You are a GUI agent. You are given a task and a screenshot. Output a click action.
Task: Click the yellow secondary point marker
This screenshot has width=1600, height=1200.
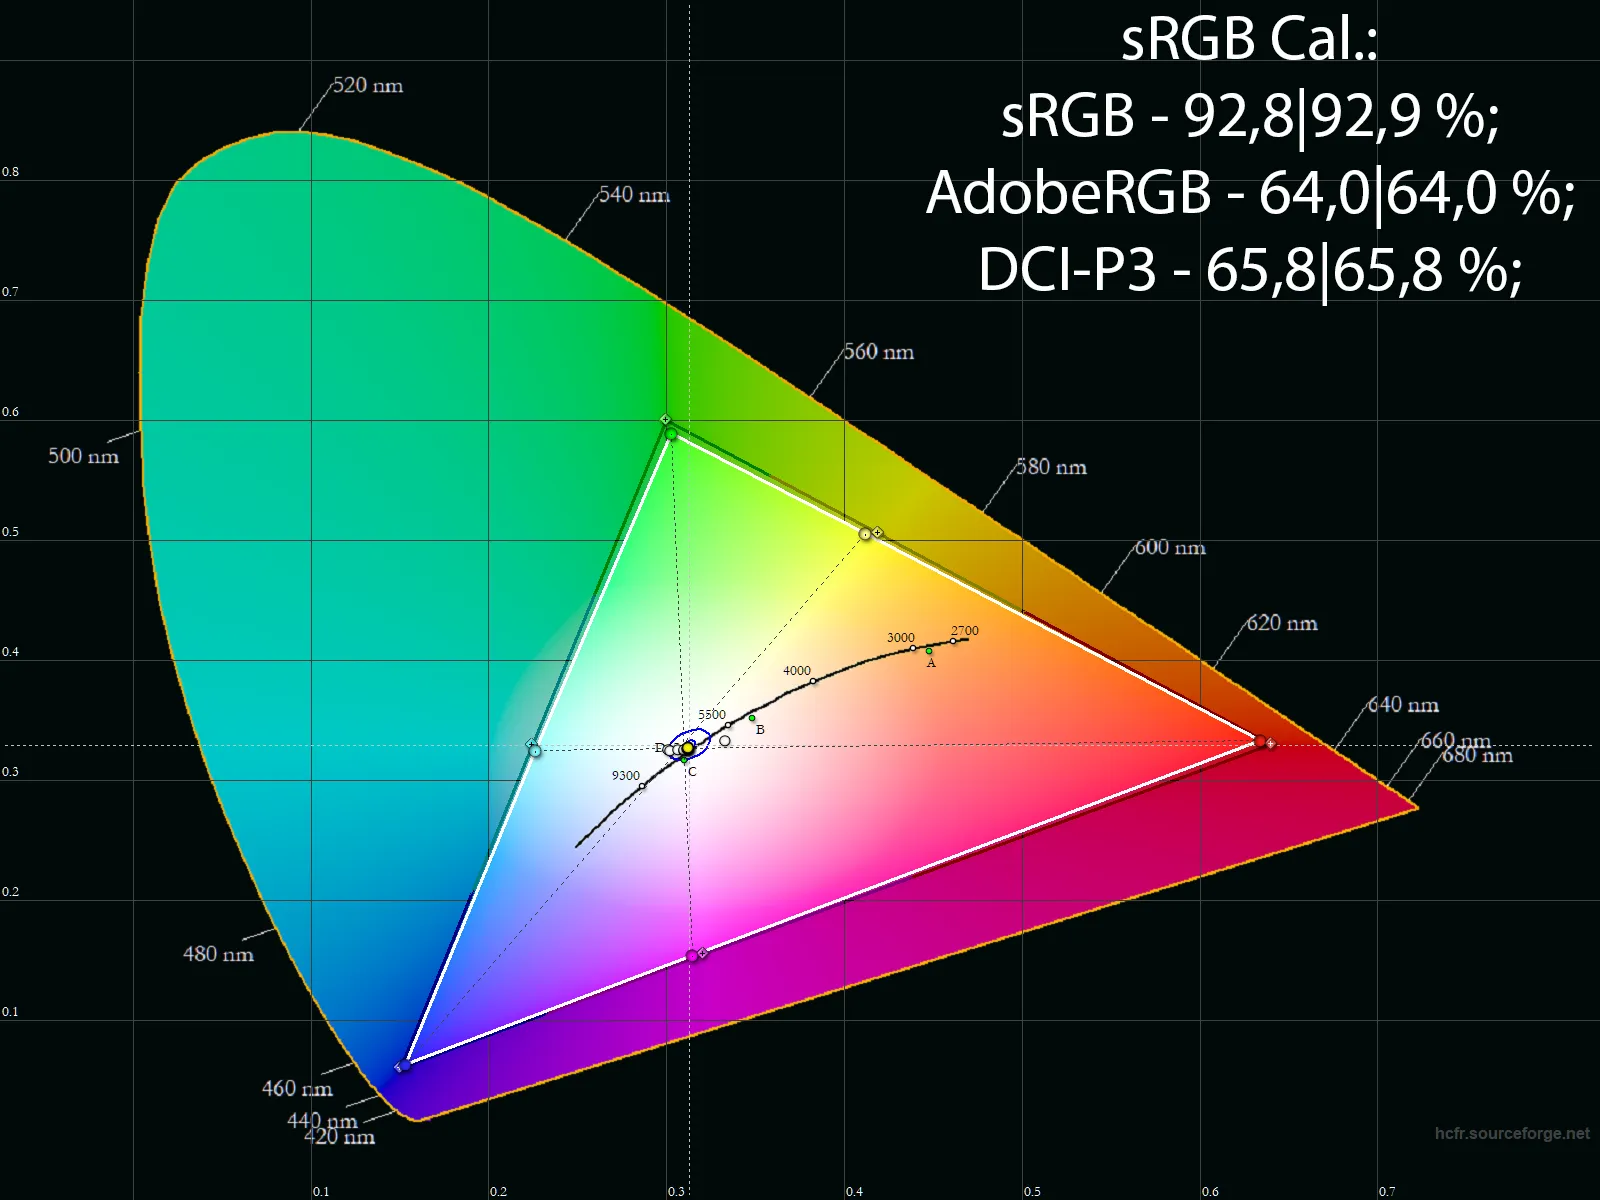[865, 534]
